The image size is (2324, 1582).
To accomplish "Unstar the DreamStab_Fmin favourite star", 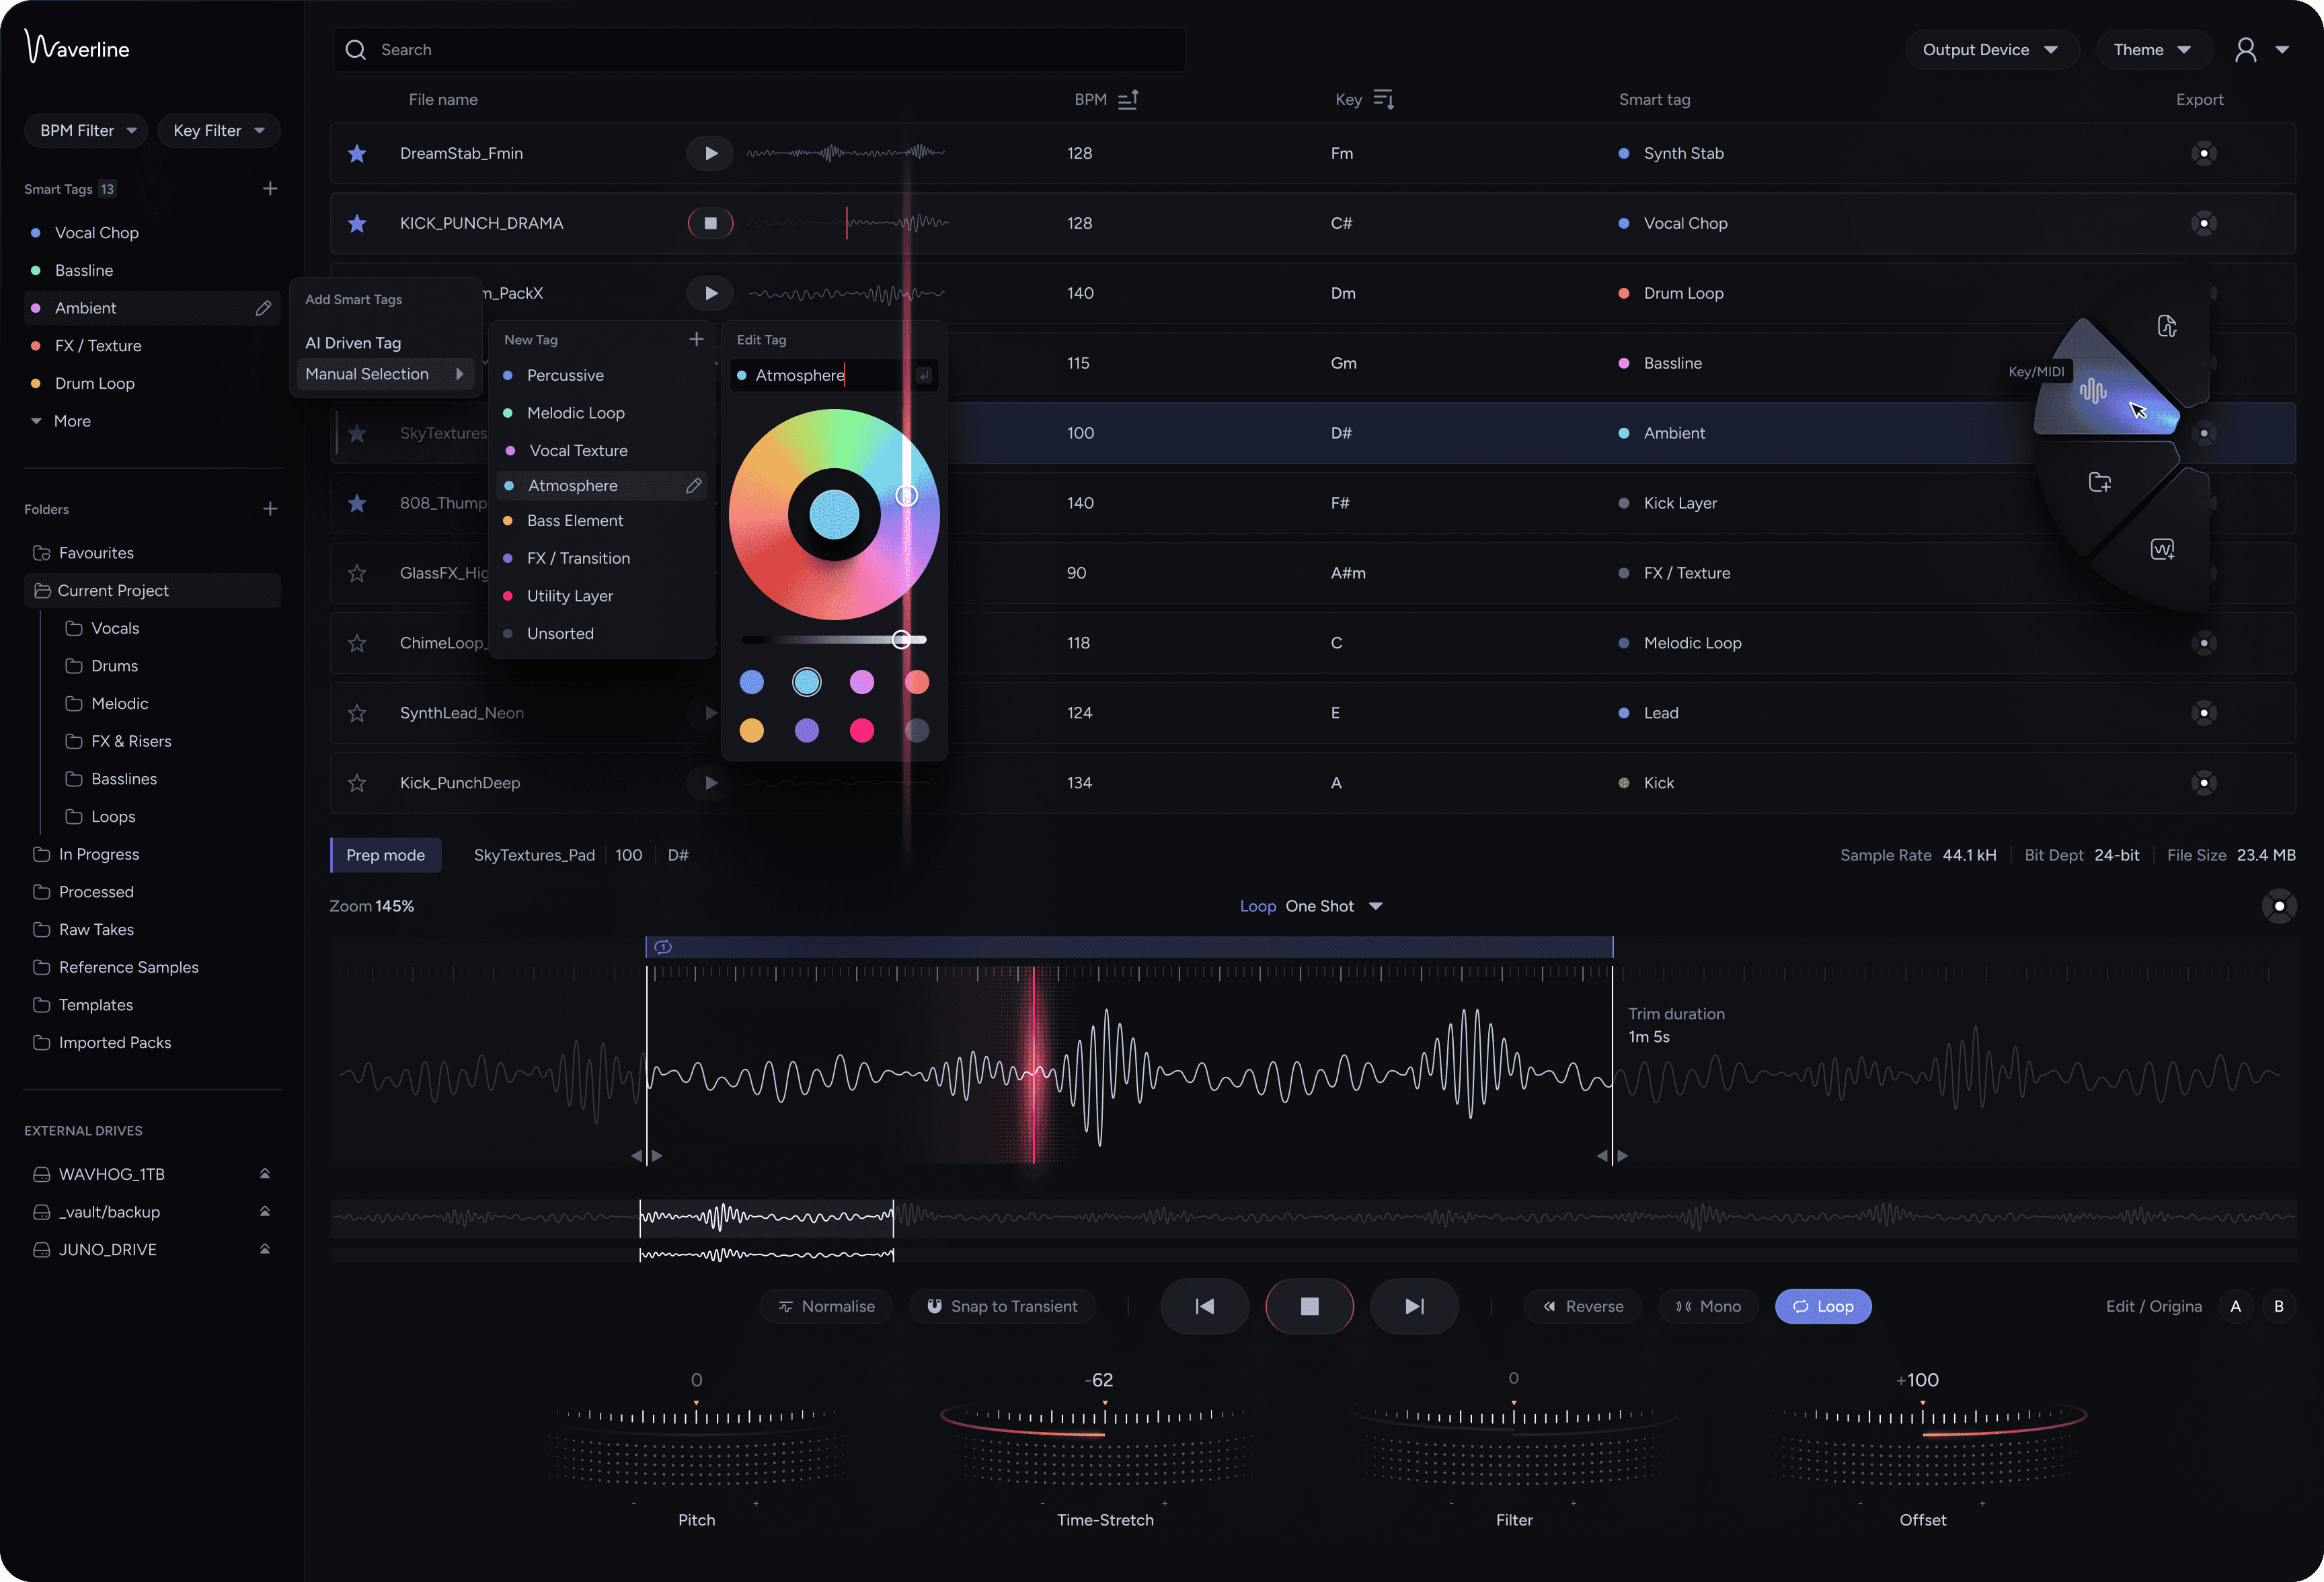I will tap(357, 153).
